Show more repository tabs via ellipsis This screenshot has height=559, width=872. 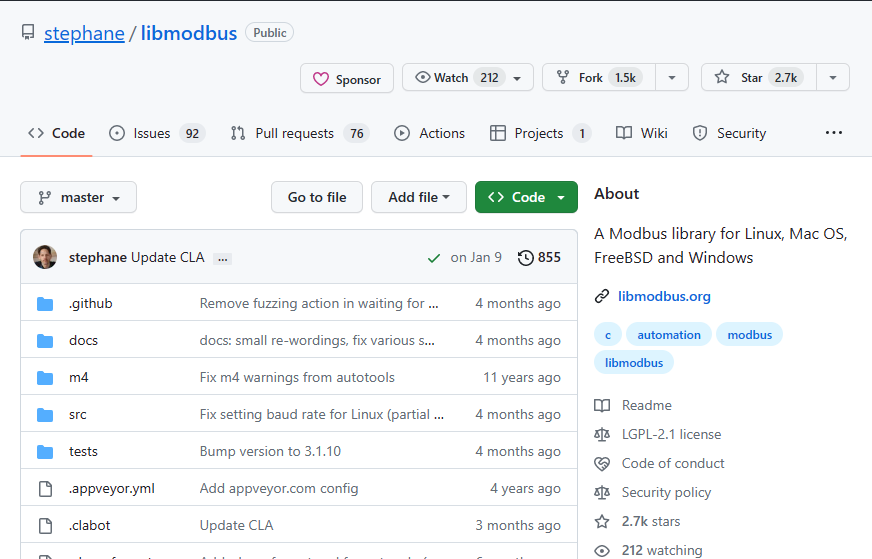pos(834,133)
